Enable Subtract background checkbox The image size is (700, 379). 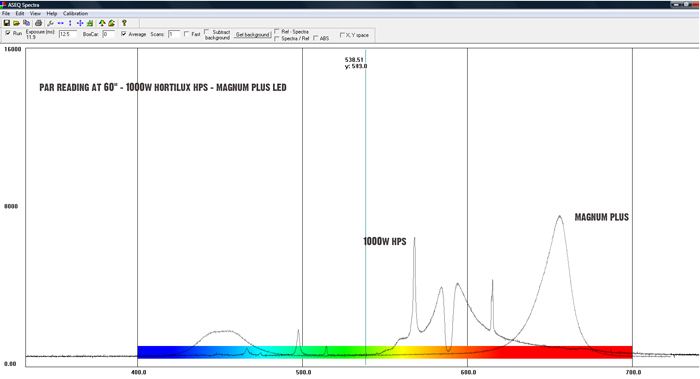coord(206,32)
